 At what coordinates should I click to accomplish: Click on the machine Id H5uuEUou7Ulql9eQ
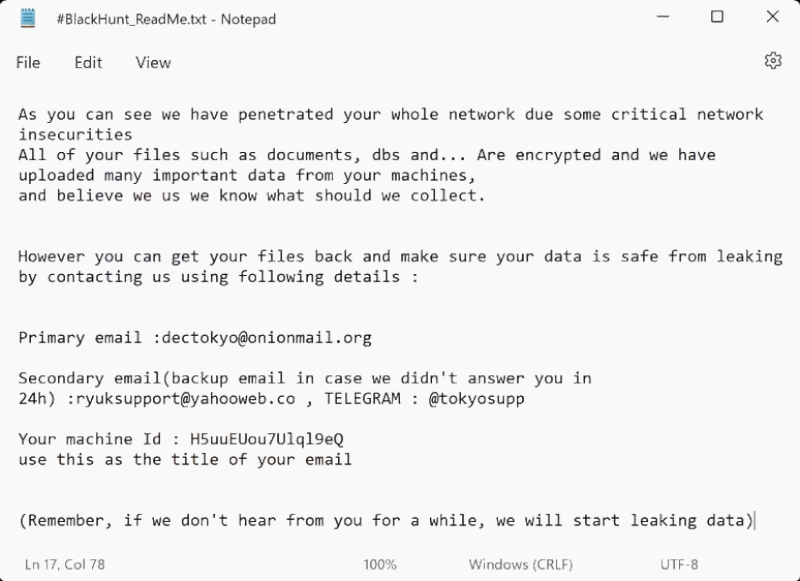[267, 439]
